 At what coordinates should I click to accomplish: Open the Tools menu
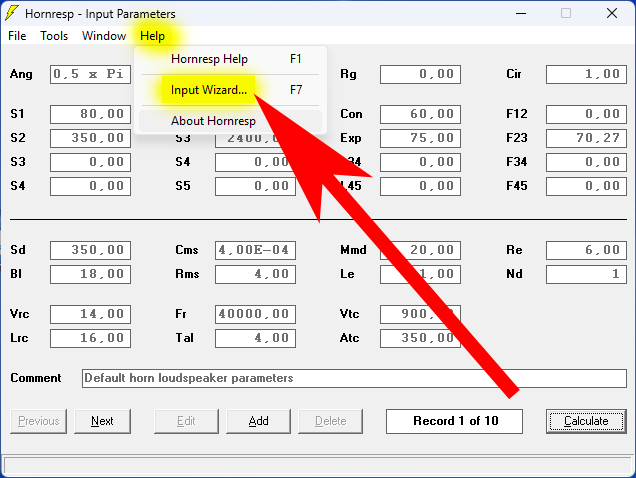click(x=54, y=36)
